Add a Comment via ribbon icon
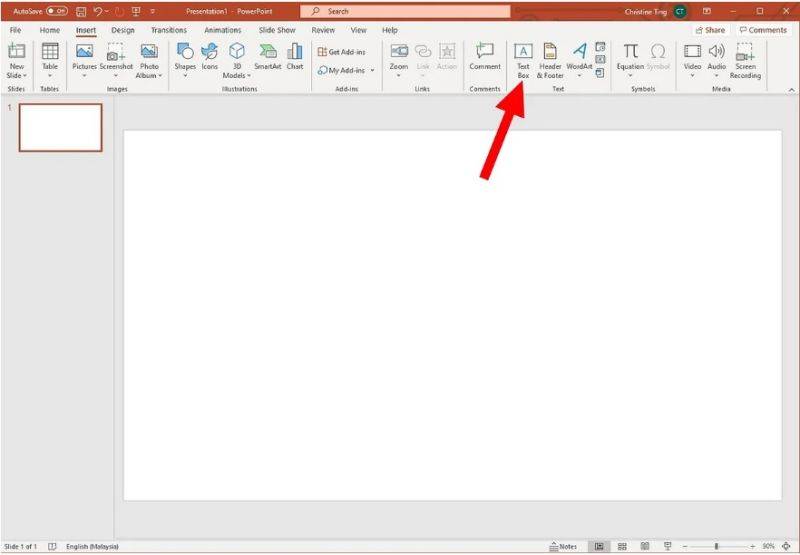Image resolution: width=800 pixels, height=555 pixels. pos(485,58)
